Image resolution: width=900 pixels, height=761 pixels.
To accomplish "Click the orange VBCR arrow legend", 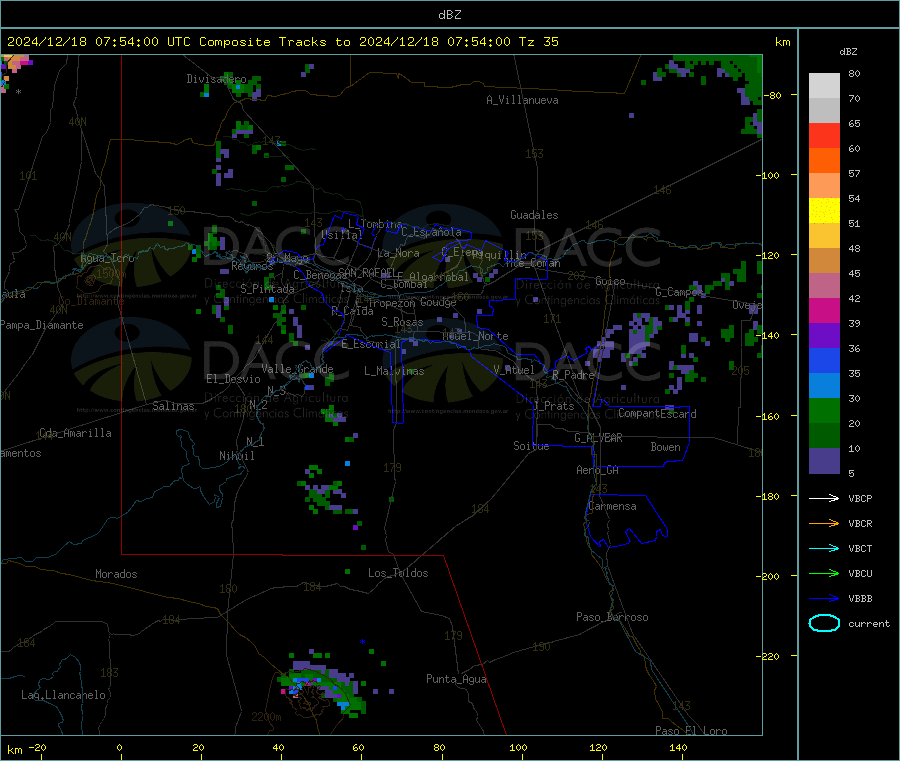I will (824, 523).
